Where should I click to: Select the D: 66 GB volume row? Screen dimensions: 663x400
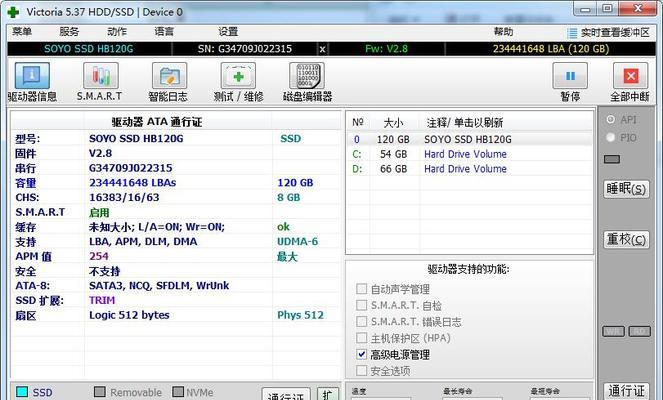tap(469, 169)
